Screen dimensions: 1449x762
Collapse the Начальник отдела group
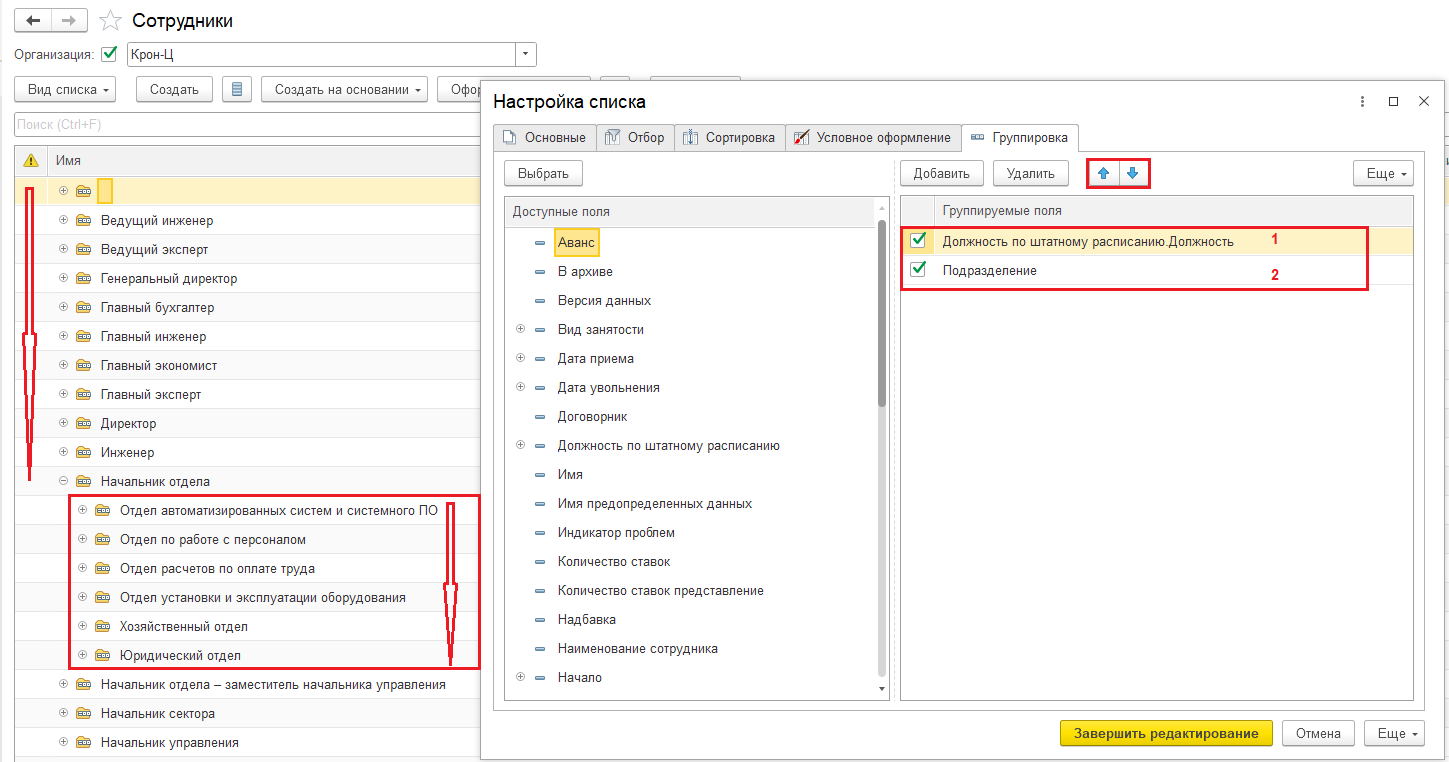(x=63, y=481)
